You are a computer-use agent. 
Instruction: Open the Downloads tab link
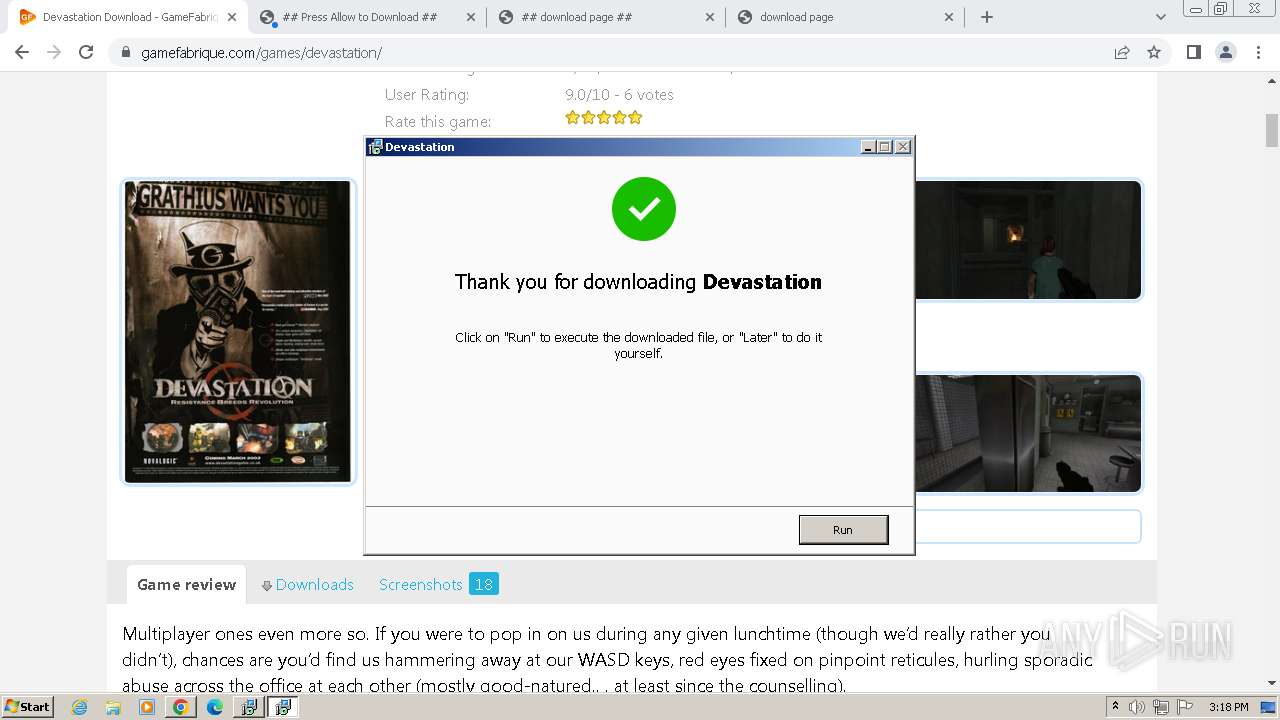(x=308, y=585)
